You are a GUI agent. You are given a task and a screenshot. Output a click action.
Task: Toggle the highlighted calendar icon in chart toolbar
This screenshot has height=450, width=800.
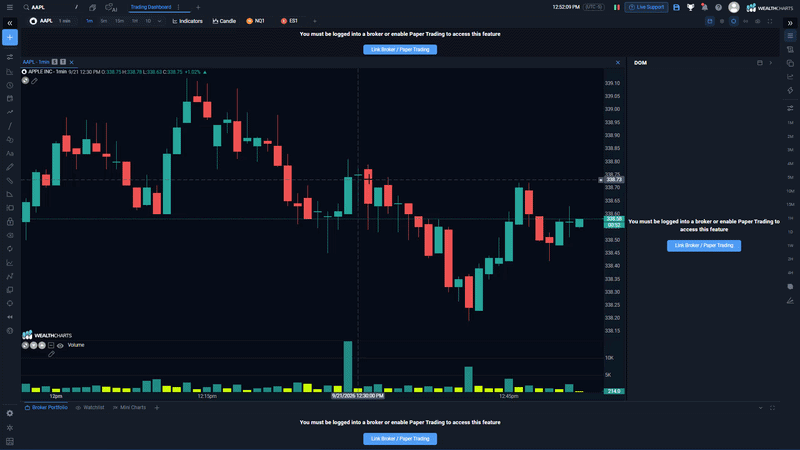coord(710,21)
